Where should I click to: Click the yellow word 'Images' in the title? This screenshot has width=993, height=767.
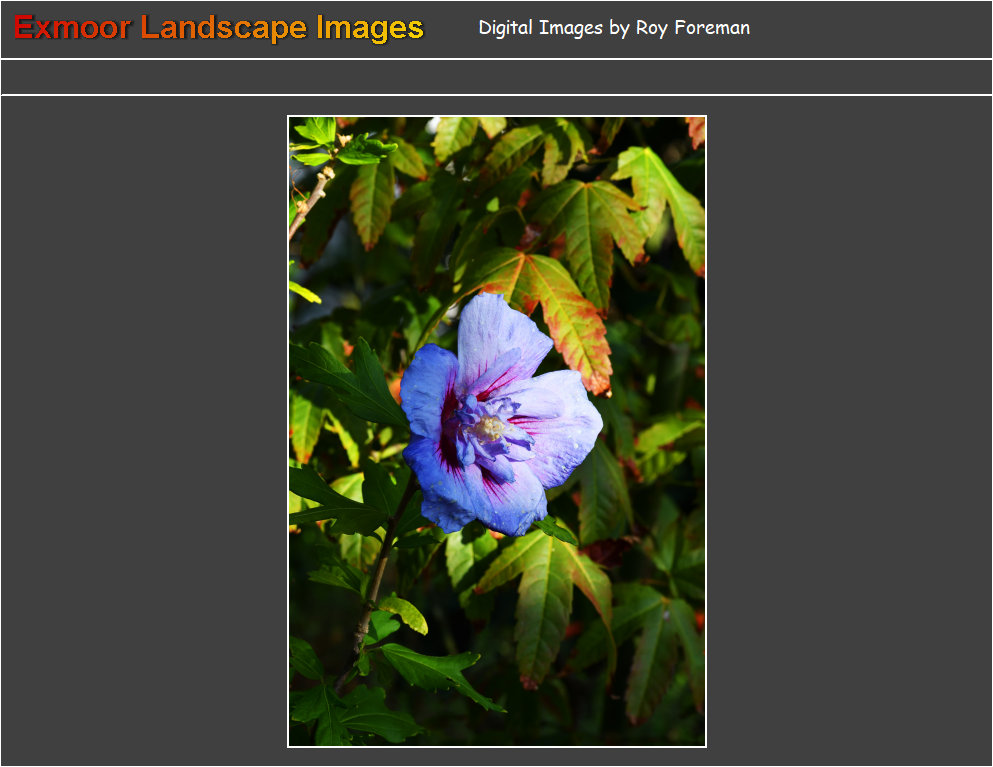pos(370,28)
